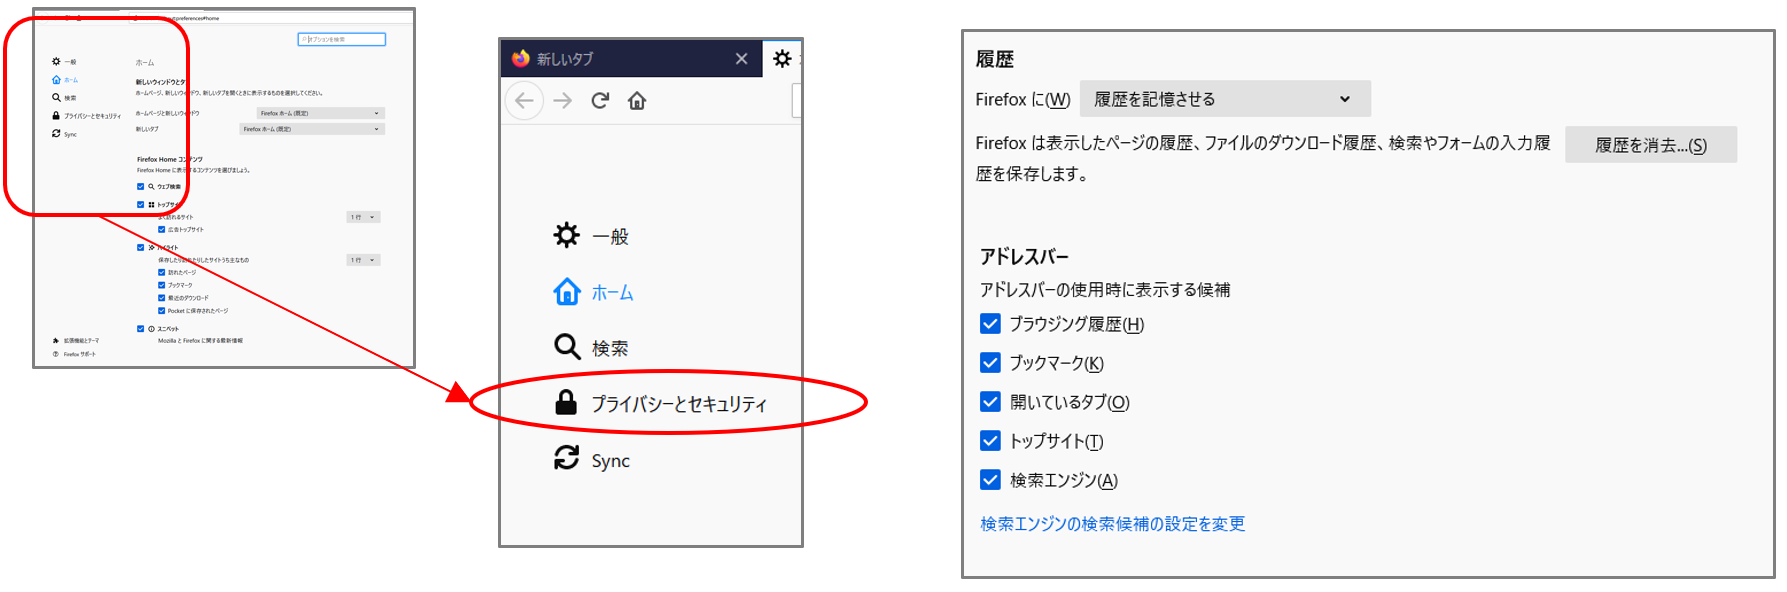The height and width of the screenshot is (592, 1787).
Task: Click the browser Forward arrow button
Action: tap(563, 100)
